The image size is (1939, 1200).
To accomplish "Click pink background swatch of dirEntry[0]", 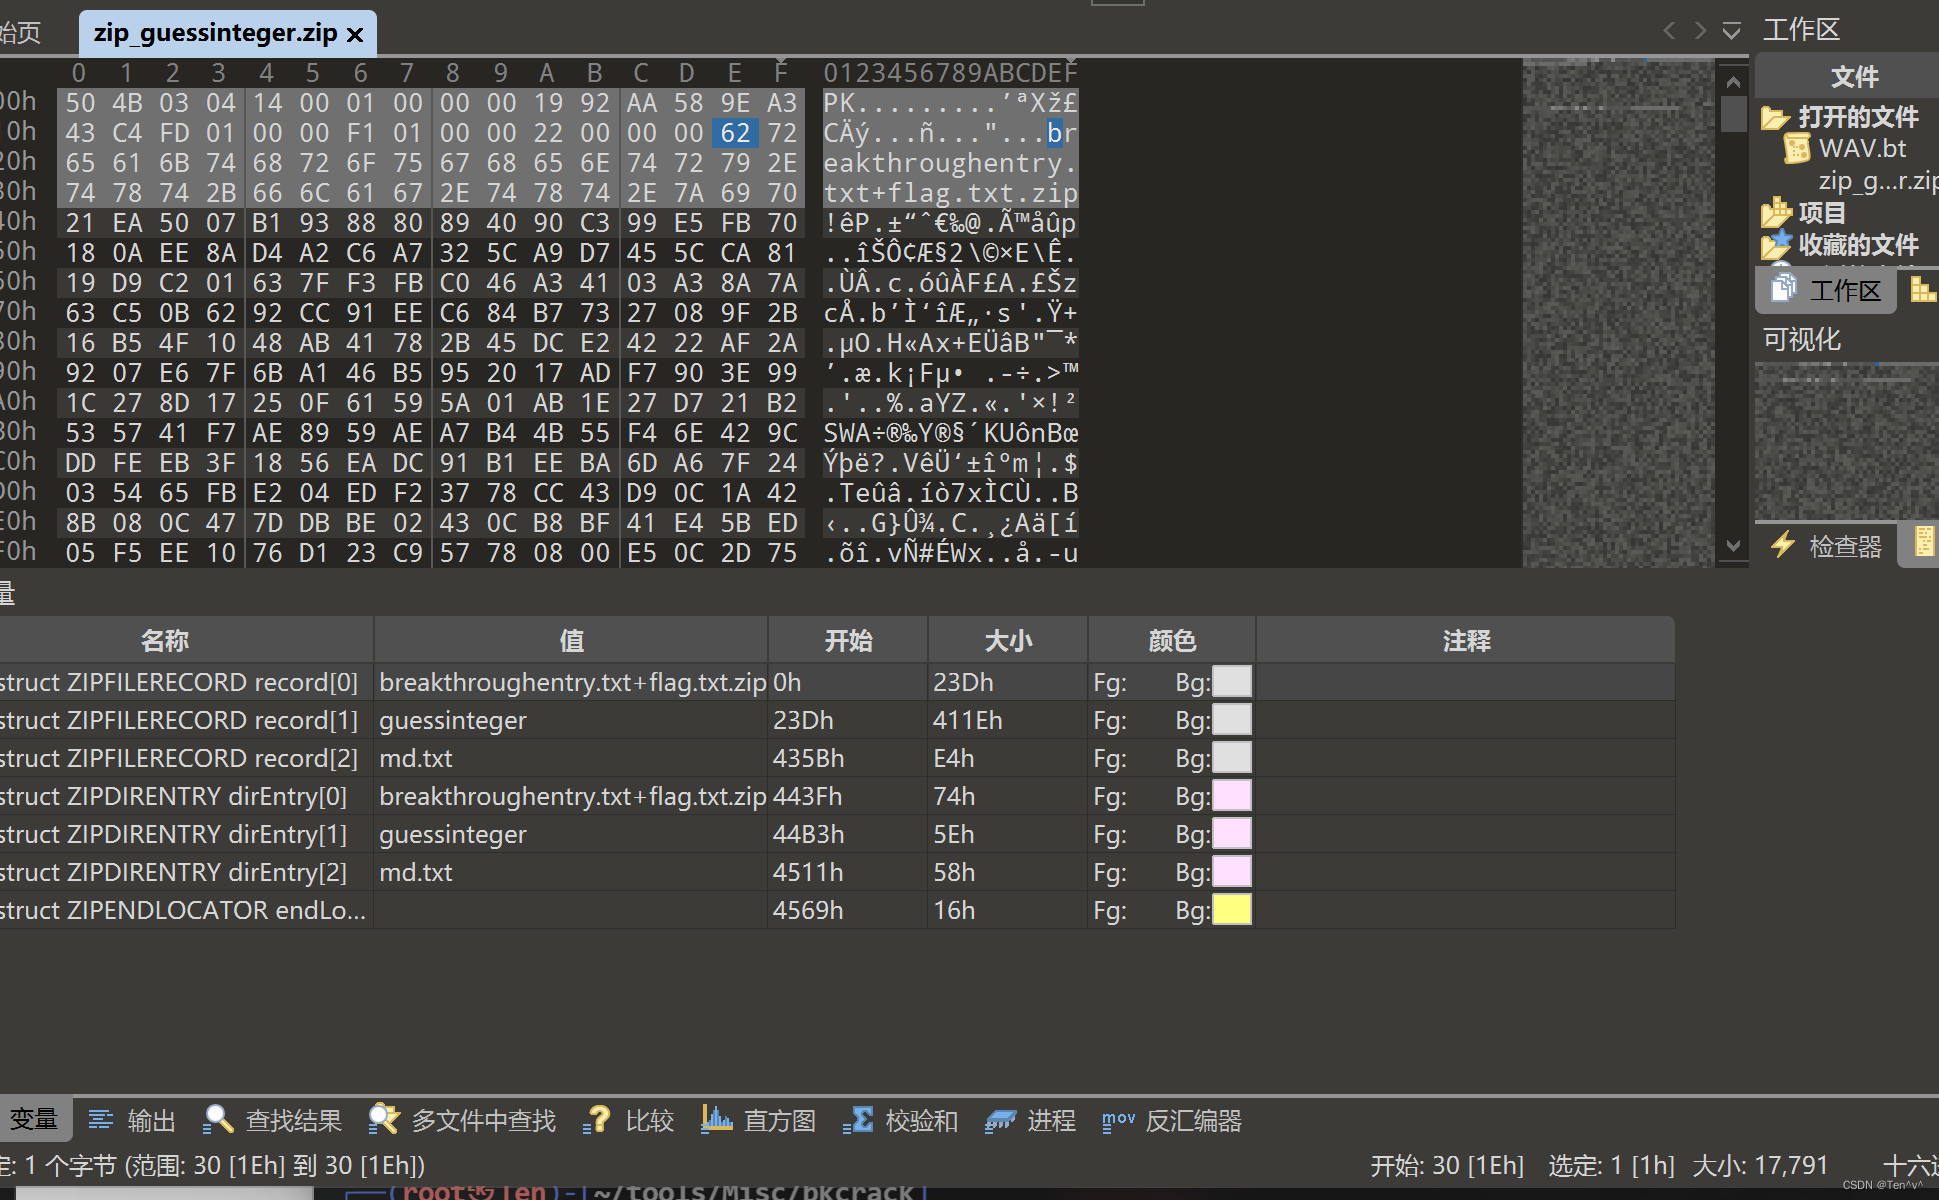I will 1232,796.
